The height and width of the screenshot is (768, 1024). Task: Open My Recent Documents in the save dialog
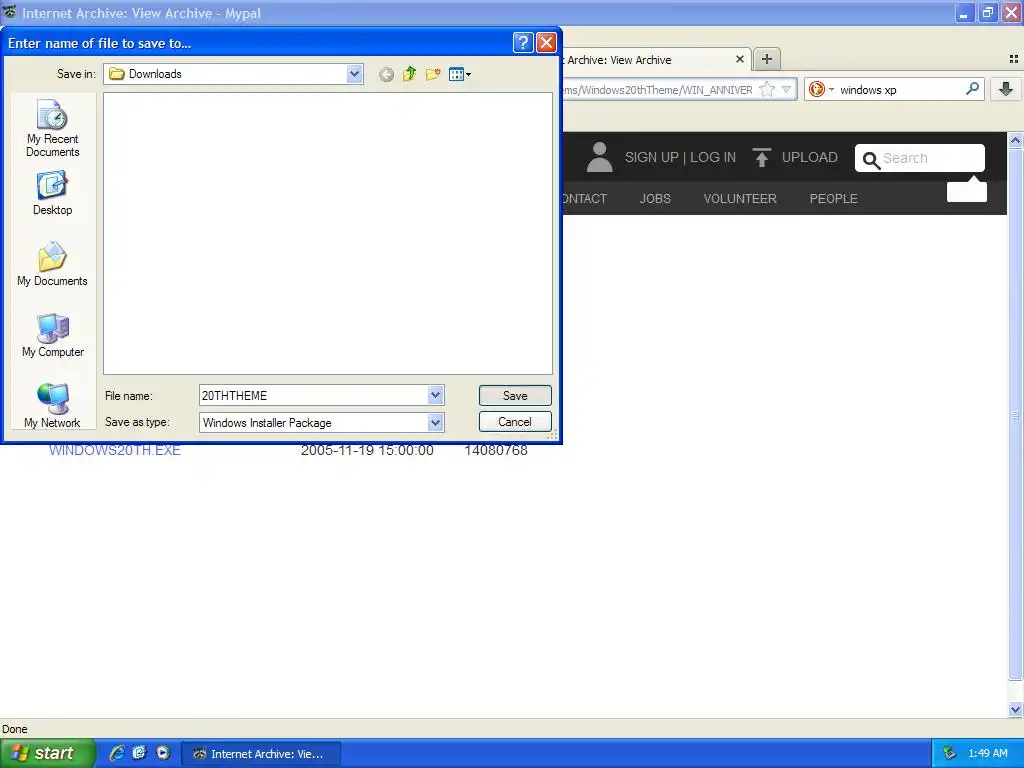52,129
